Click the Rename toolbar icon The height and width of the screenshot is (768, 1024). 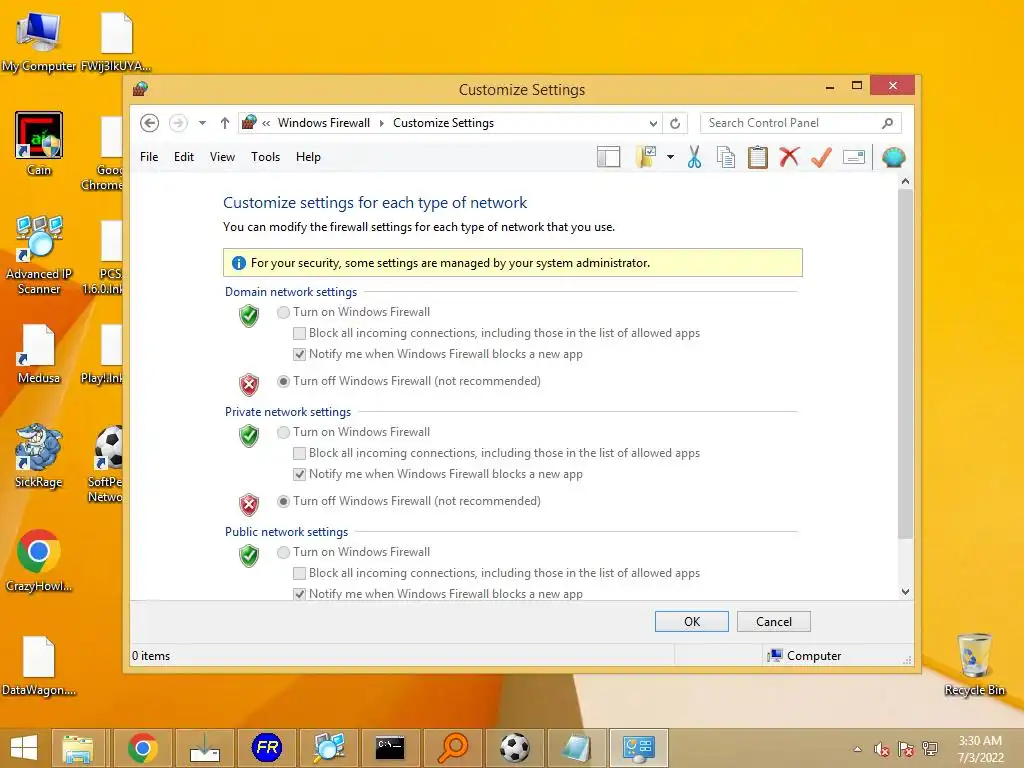854,157
